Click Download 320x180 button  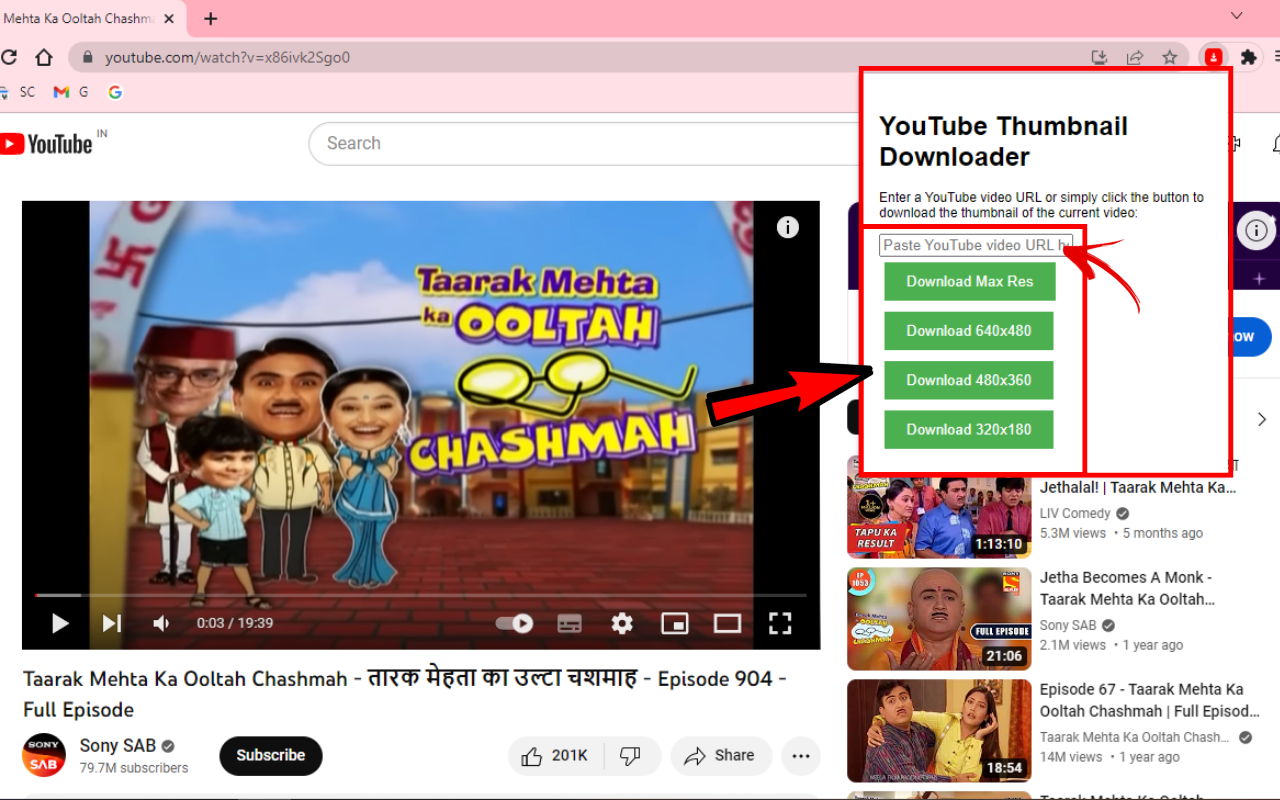coord(969,429)
